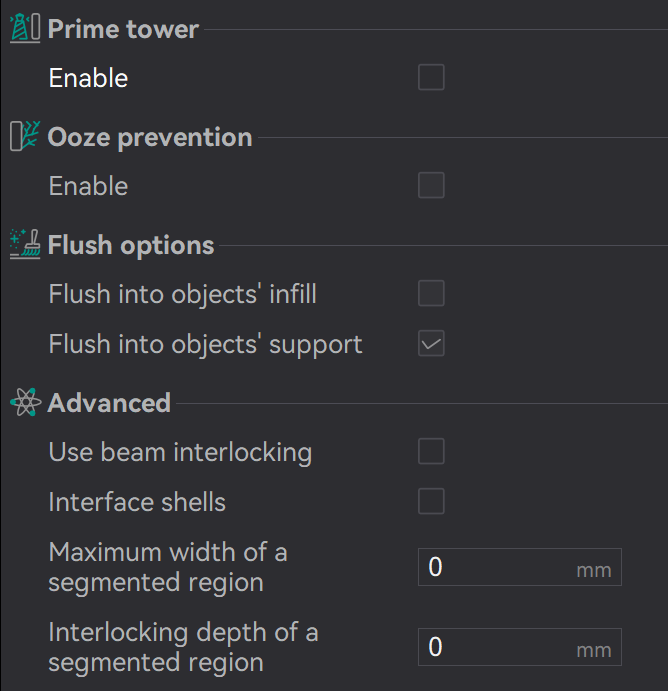Focus the Maximum width segmented region field
This screenshot has width=668, height=691.
coord(495,567)
